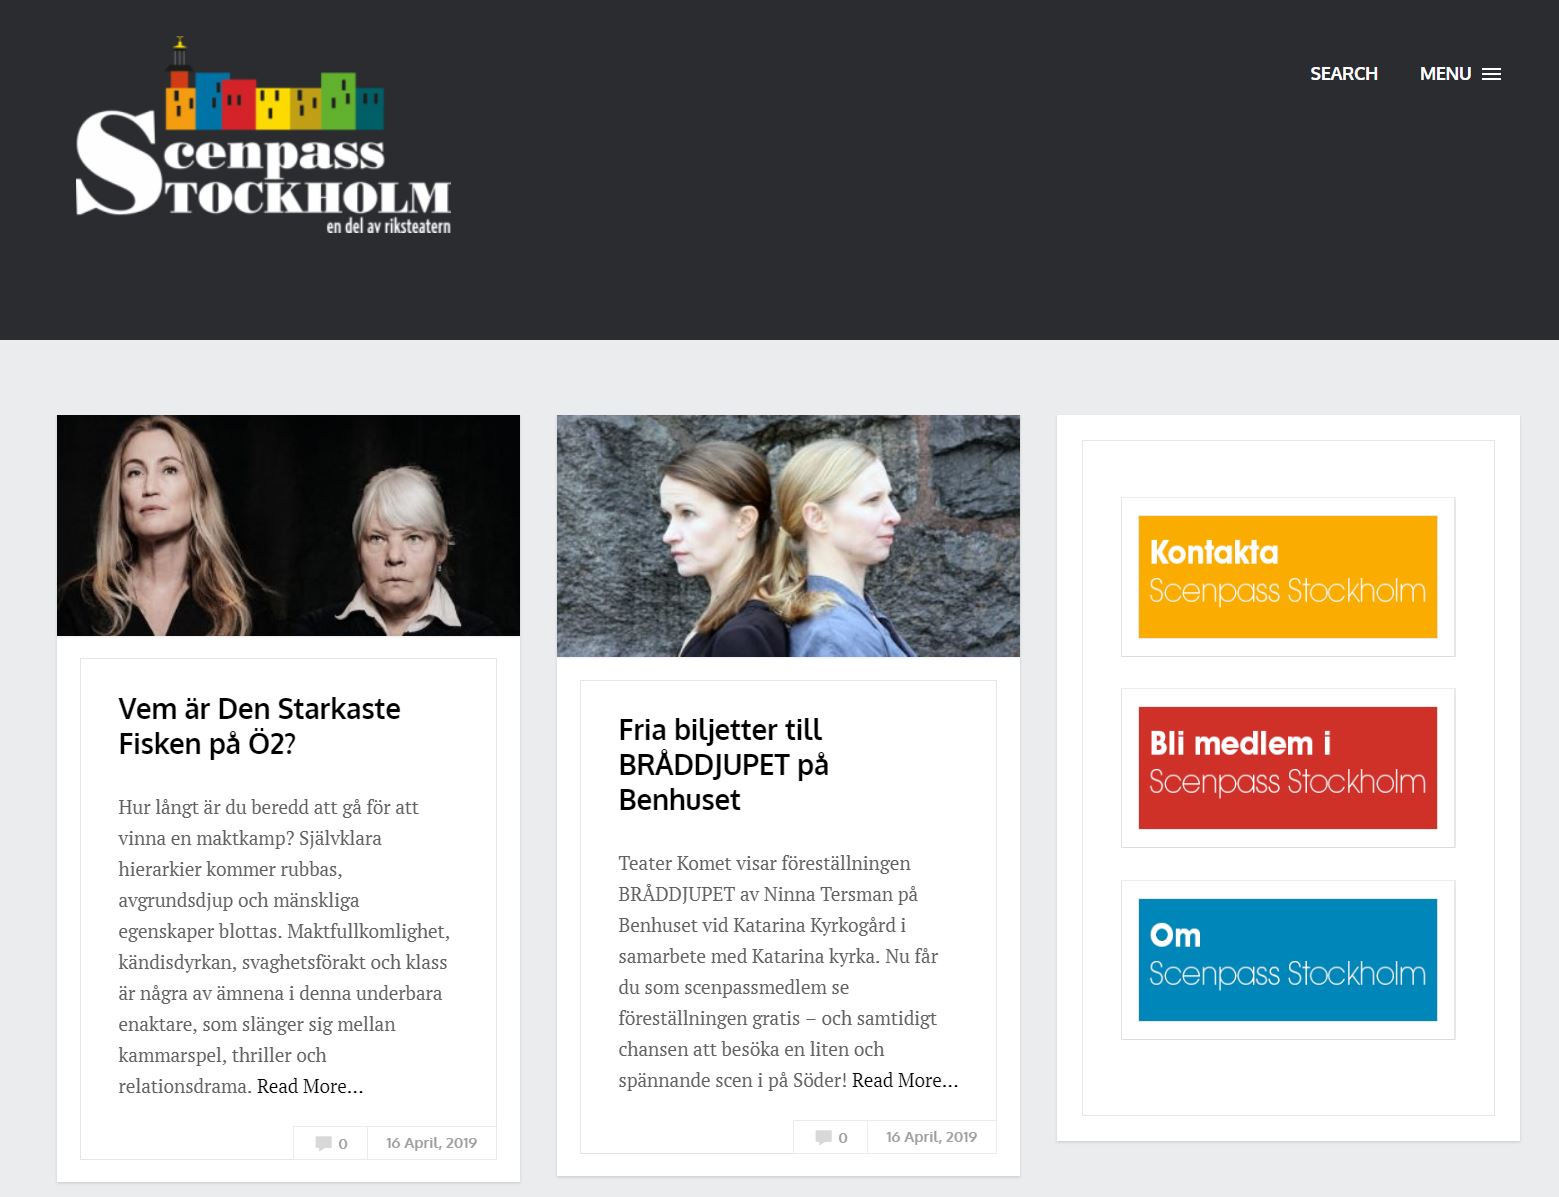Viewport: 1559px width, 1197px height.
Task: Click comment bubble icon on BRÅDDJUPET post
Action: coord(823,1137)
